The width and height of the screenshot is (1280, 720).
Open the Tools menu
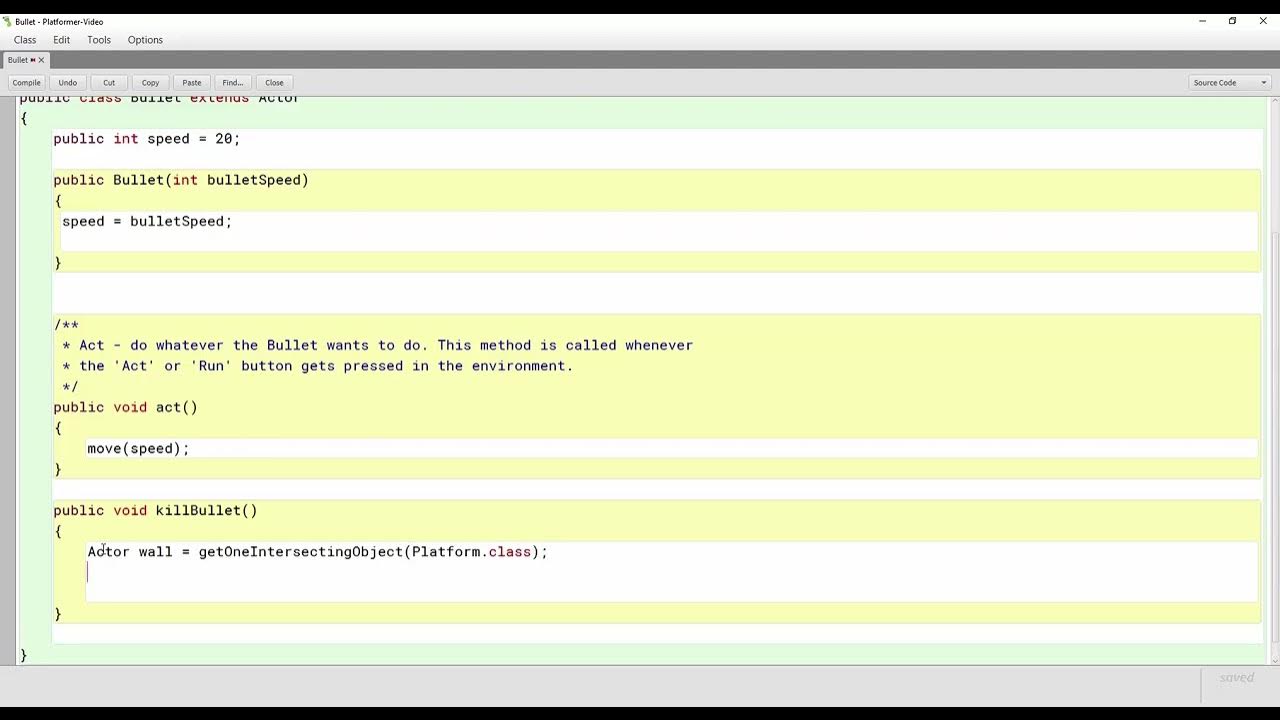point(99,40)
